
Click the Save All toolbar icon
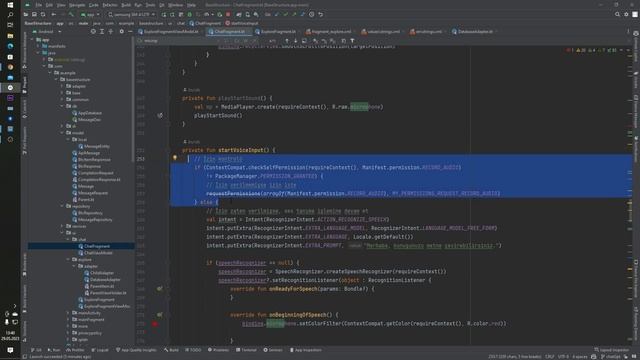pos(34,14)
